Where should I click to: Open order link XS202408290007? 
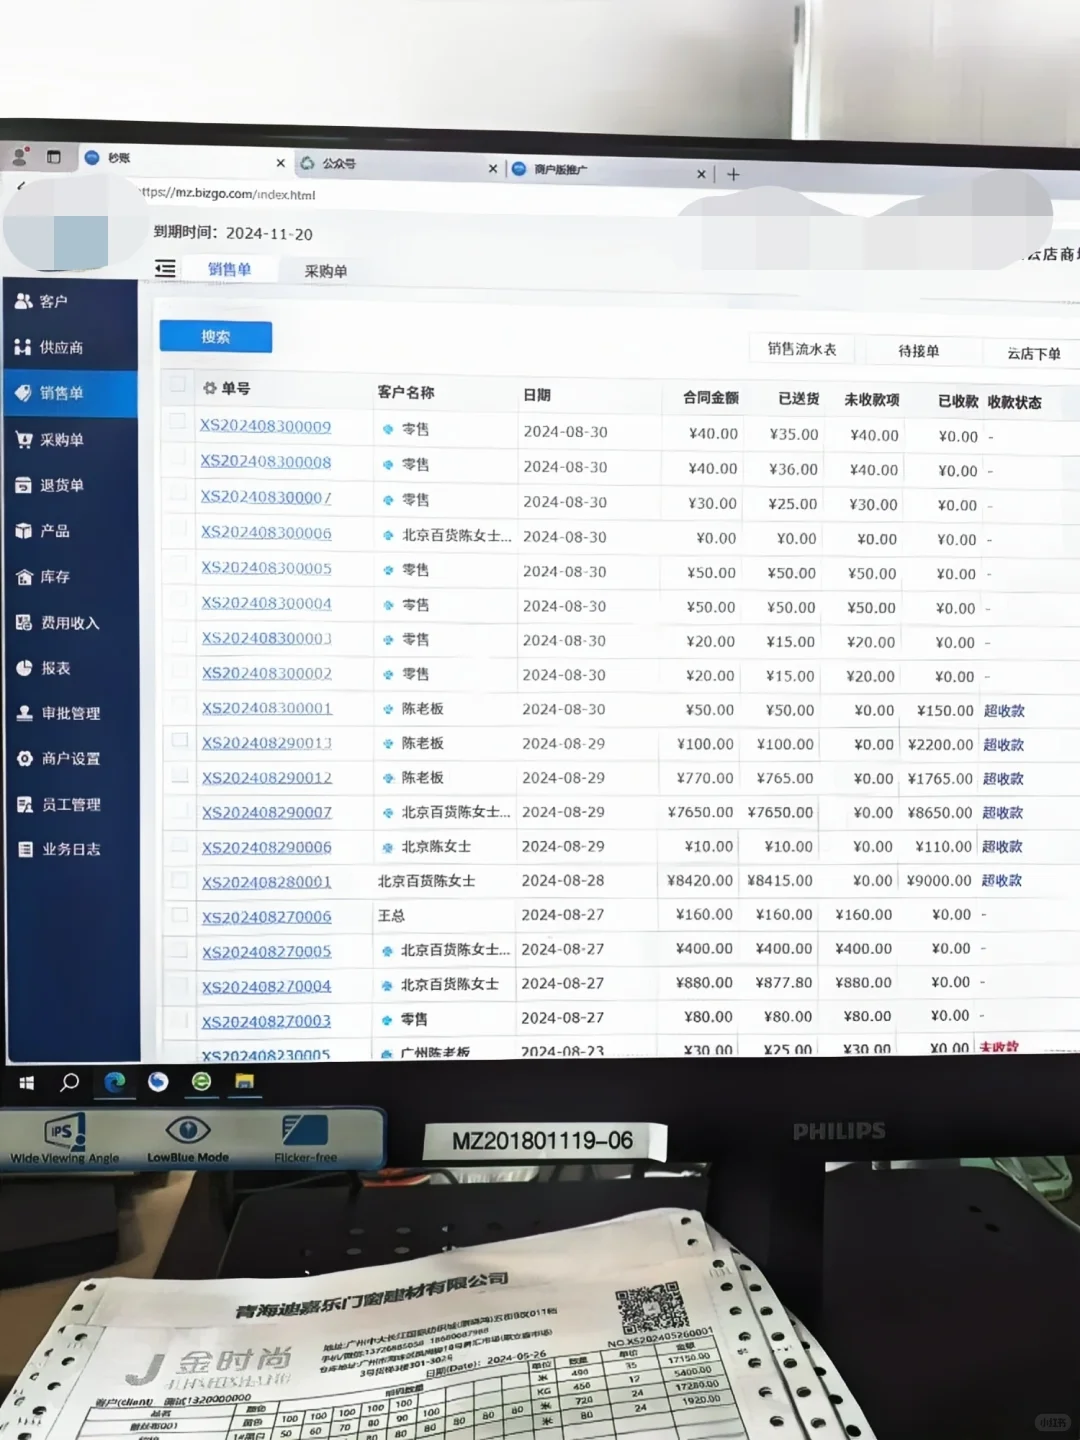267,813
